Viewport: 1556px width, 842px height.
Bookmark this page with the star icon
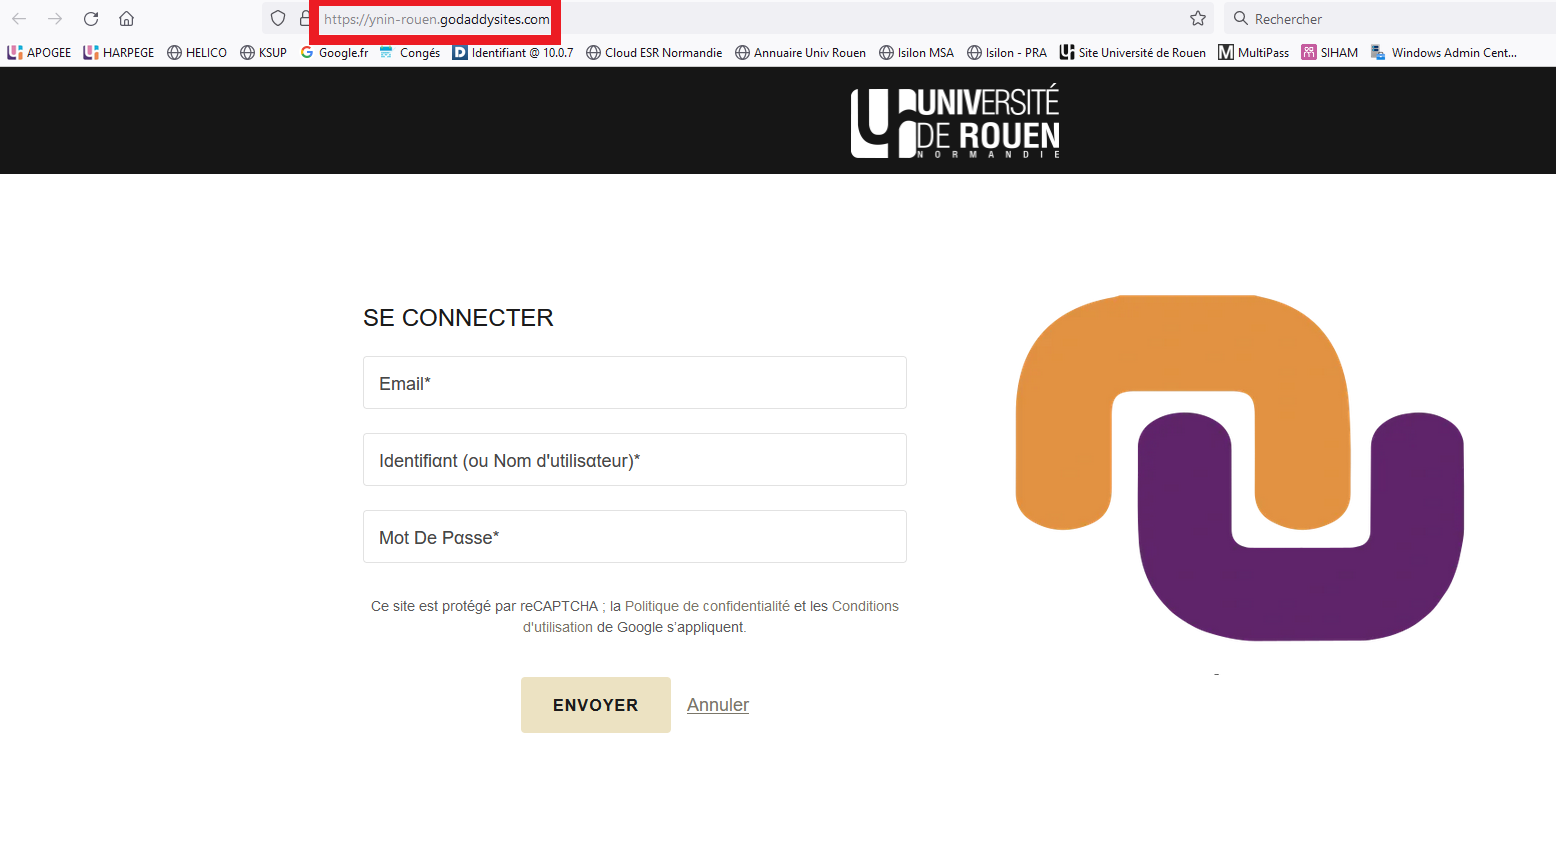tap(1198, 19)
